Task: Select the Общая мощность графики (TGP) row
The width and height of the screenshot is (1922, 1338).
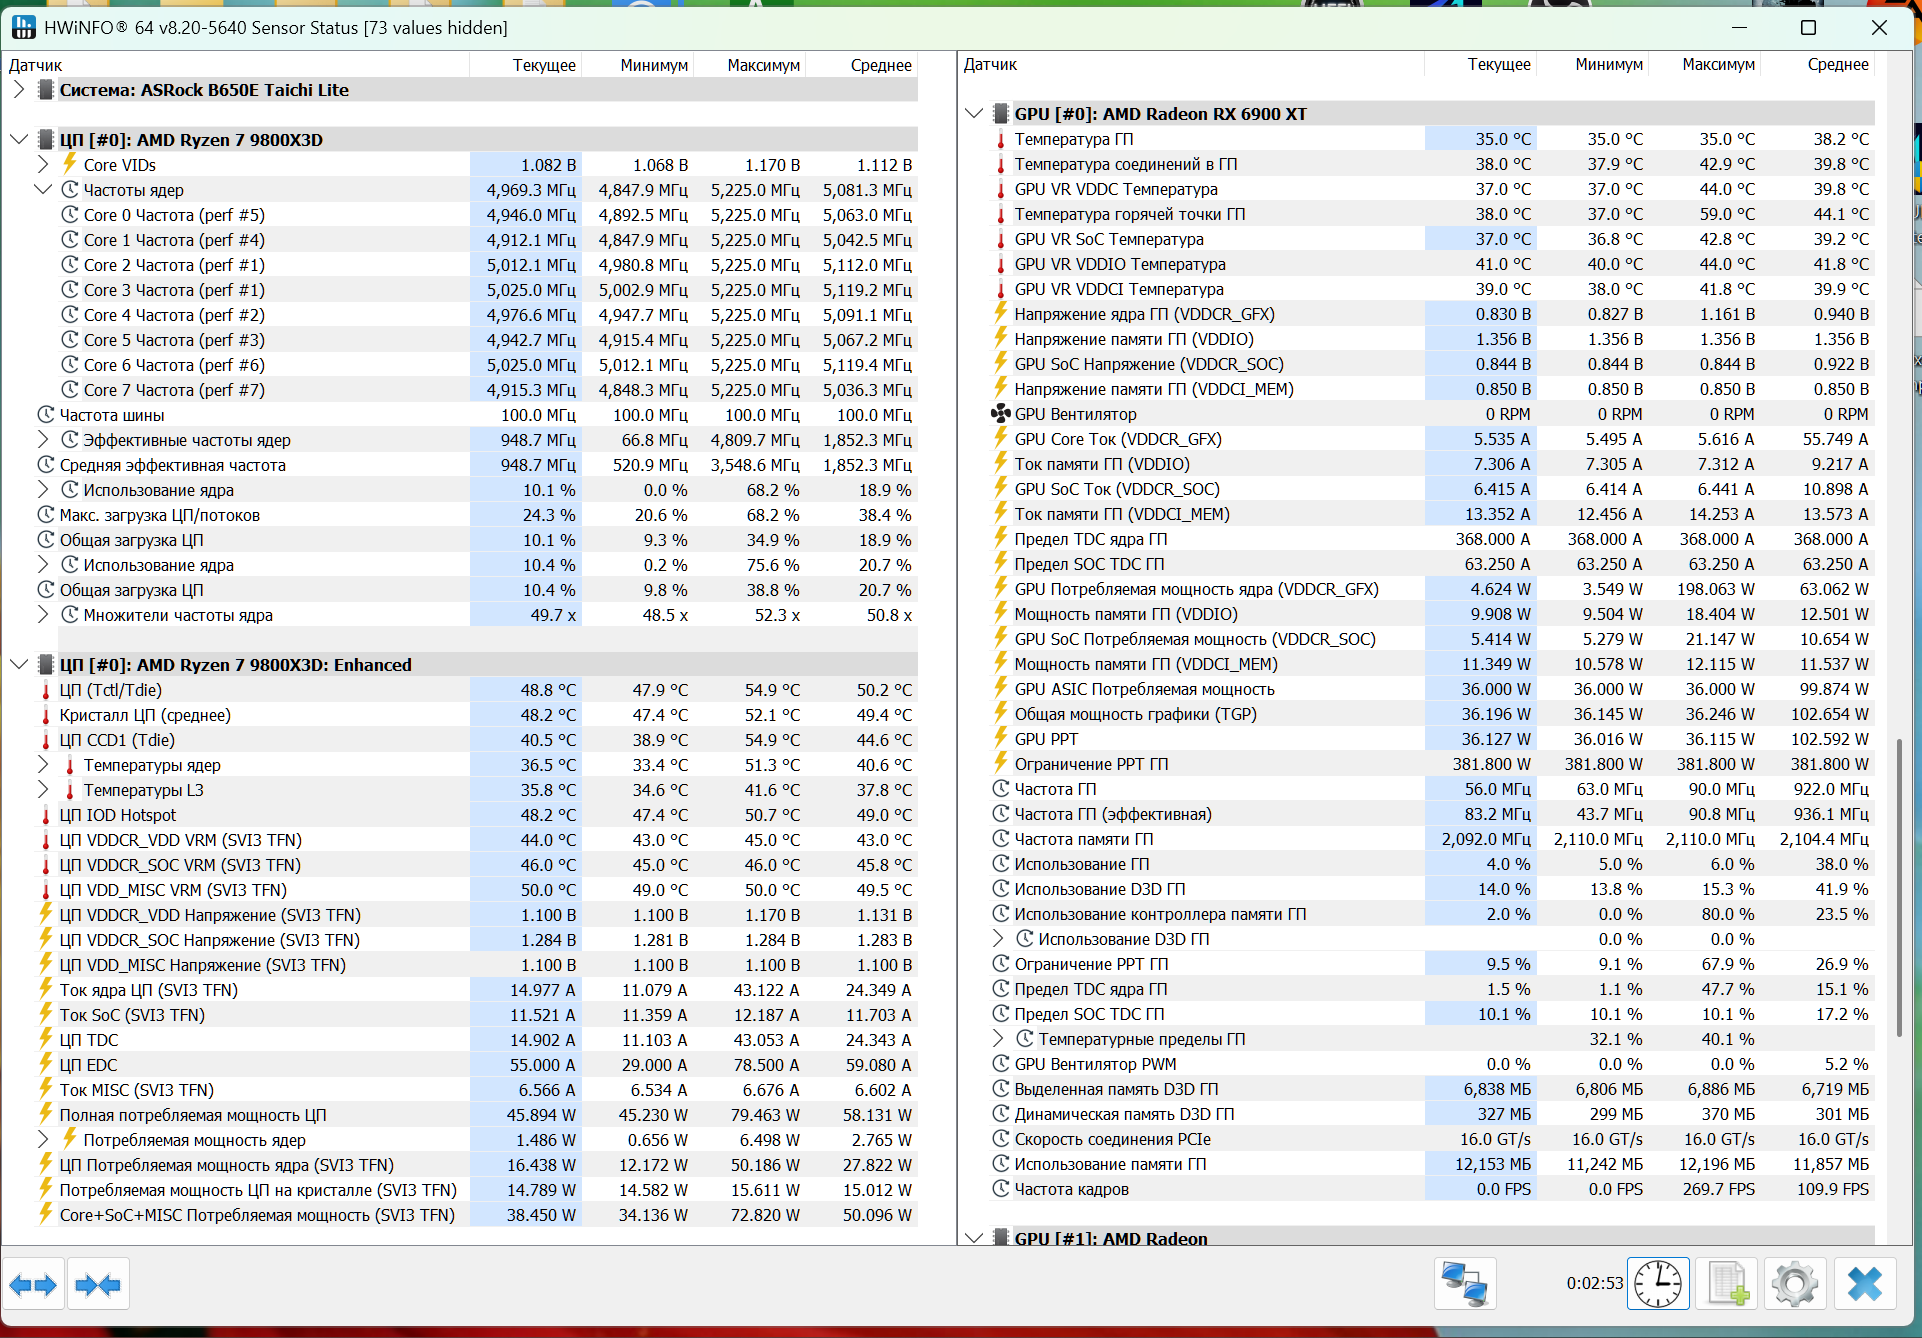Action: click(x=1135, y=714)
